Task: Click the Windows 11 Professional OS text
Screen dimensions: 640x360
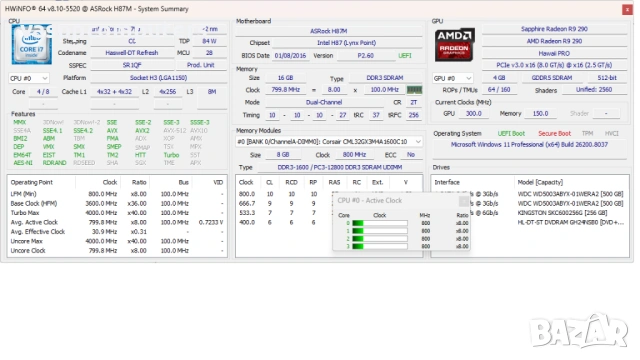Action: pyautogui.click(x=529, y=144)
